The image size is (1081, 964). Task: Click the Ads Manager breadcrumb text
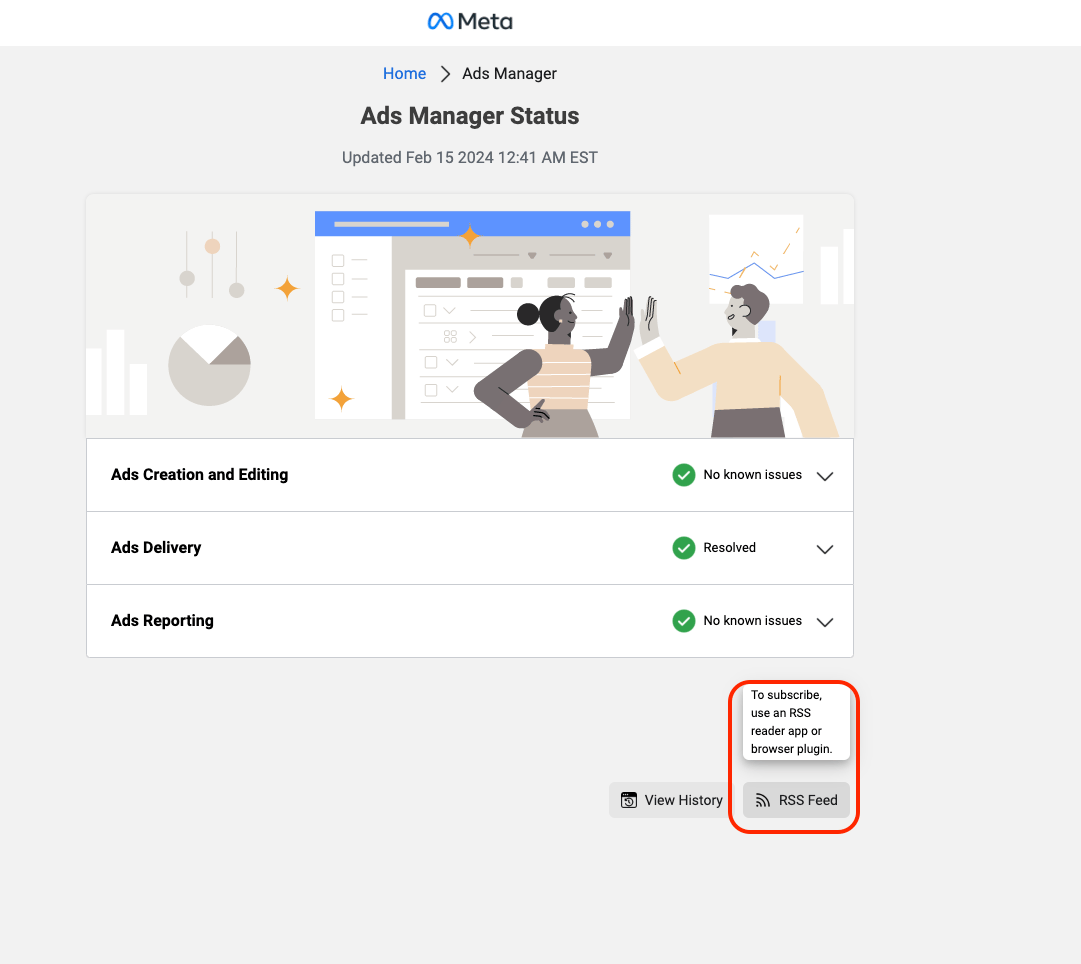509,73
